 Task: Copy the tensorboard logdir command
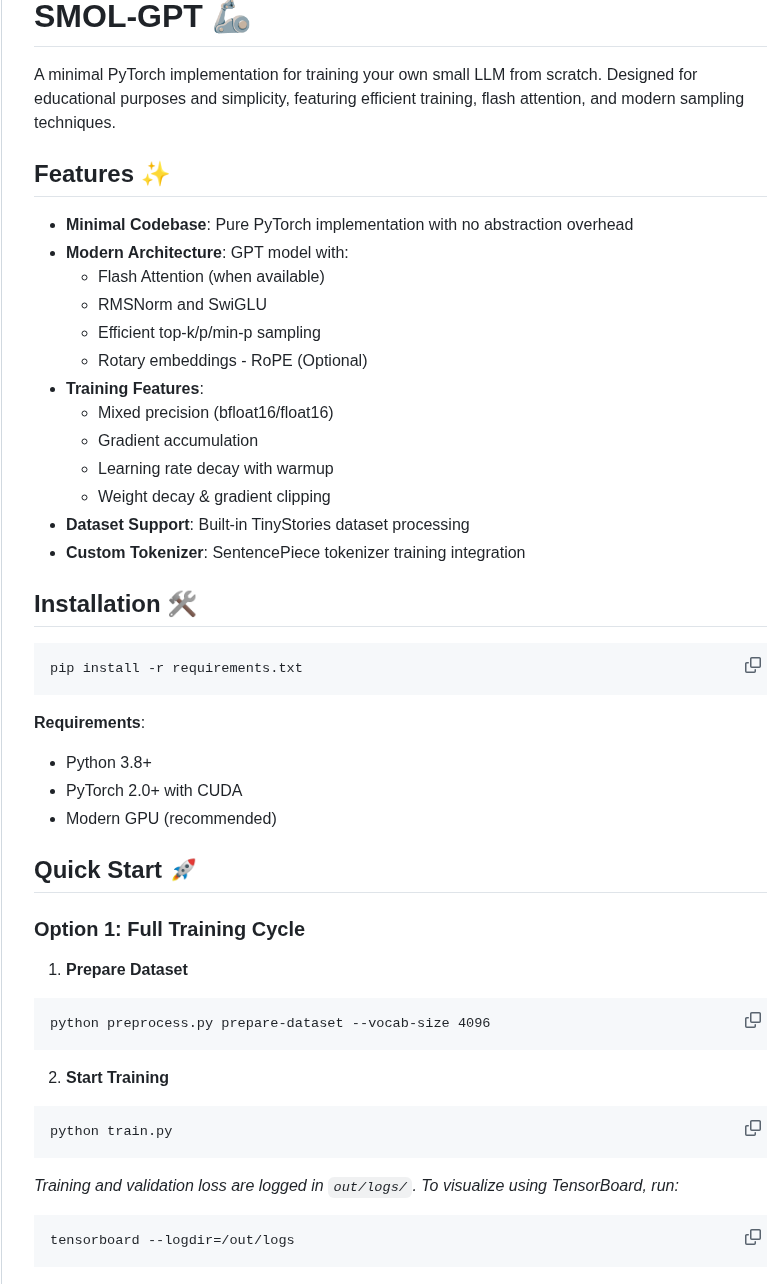(x=752, y=1237)
